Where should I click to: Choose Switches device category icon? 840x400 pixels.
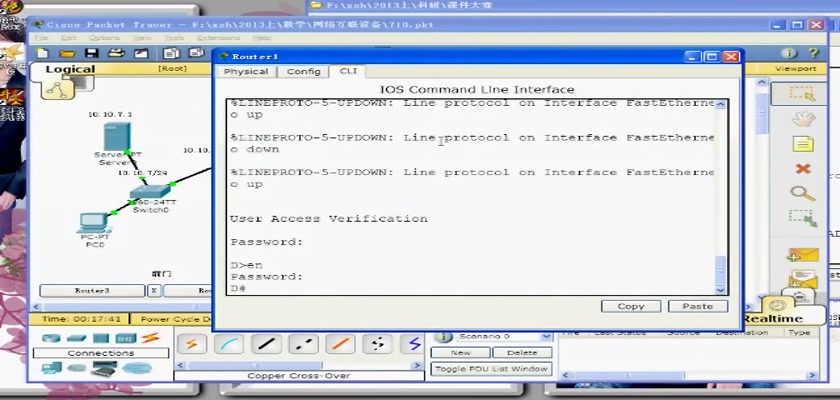[77, 338]
